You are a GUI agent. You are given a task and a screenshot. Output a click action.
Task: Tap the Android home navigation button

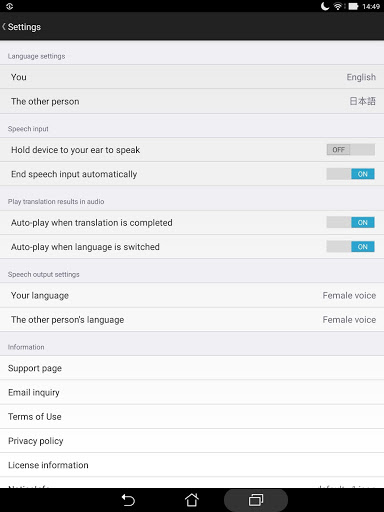[x=192, y=500]
